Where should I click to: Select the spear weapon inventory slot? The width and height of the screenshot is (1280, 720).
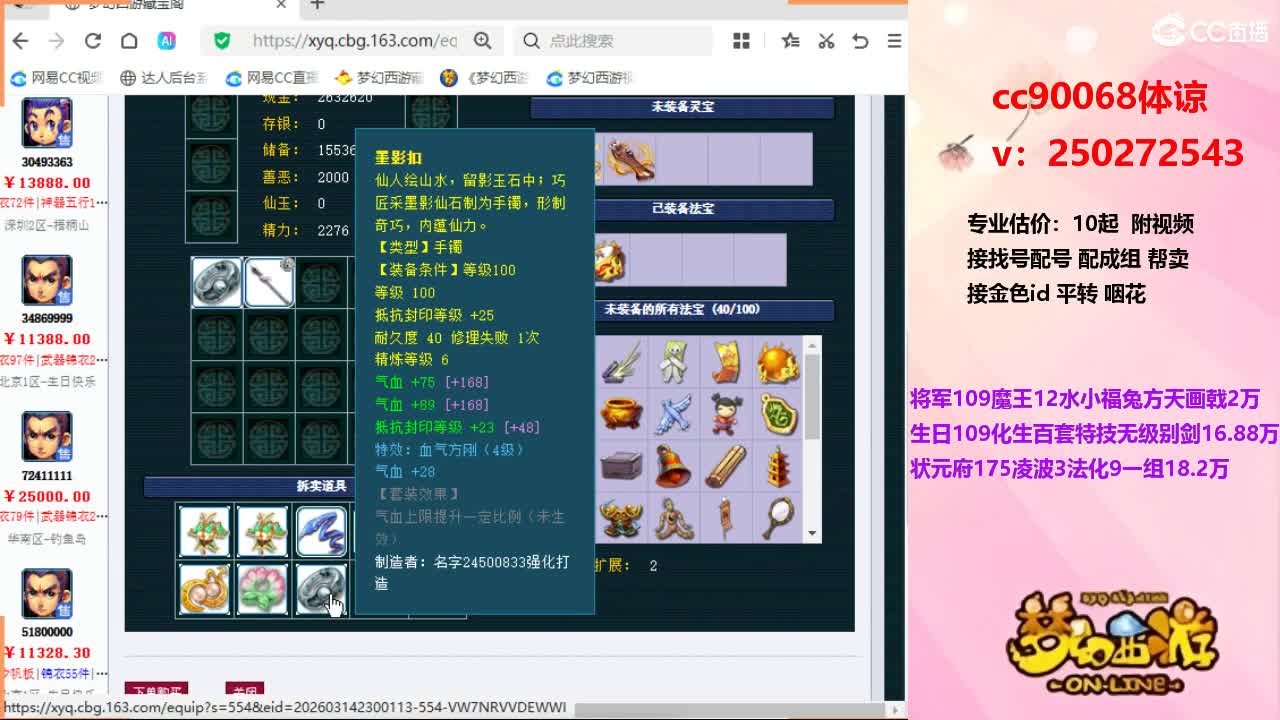point(268,282)
